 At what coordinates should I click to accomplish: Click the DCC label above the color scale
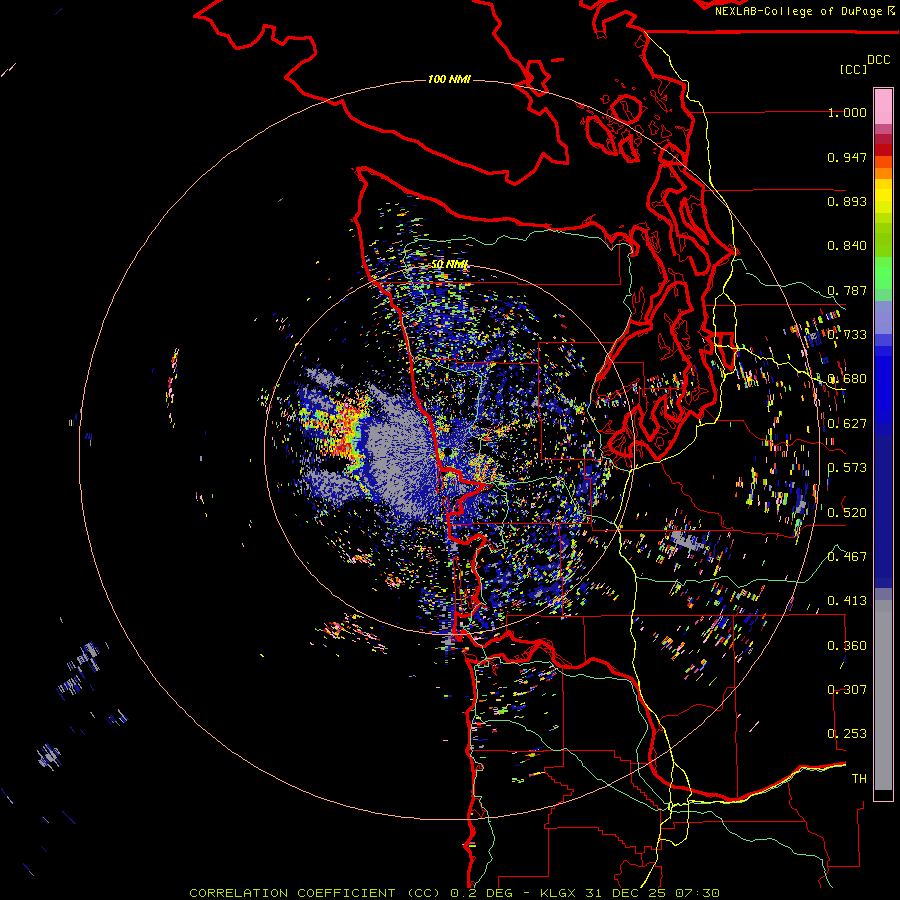pos(879,60)
